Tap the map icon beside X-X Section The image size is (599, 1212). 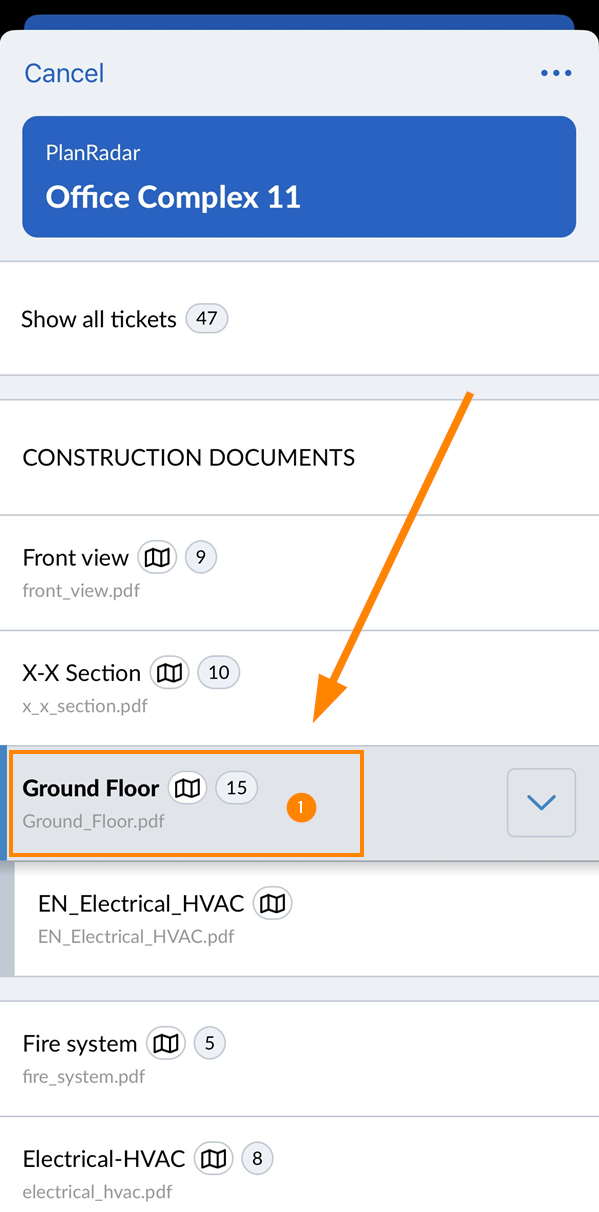click(169, 673)
